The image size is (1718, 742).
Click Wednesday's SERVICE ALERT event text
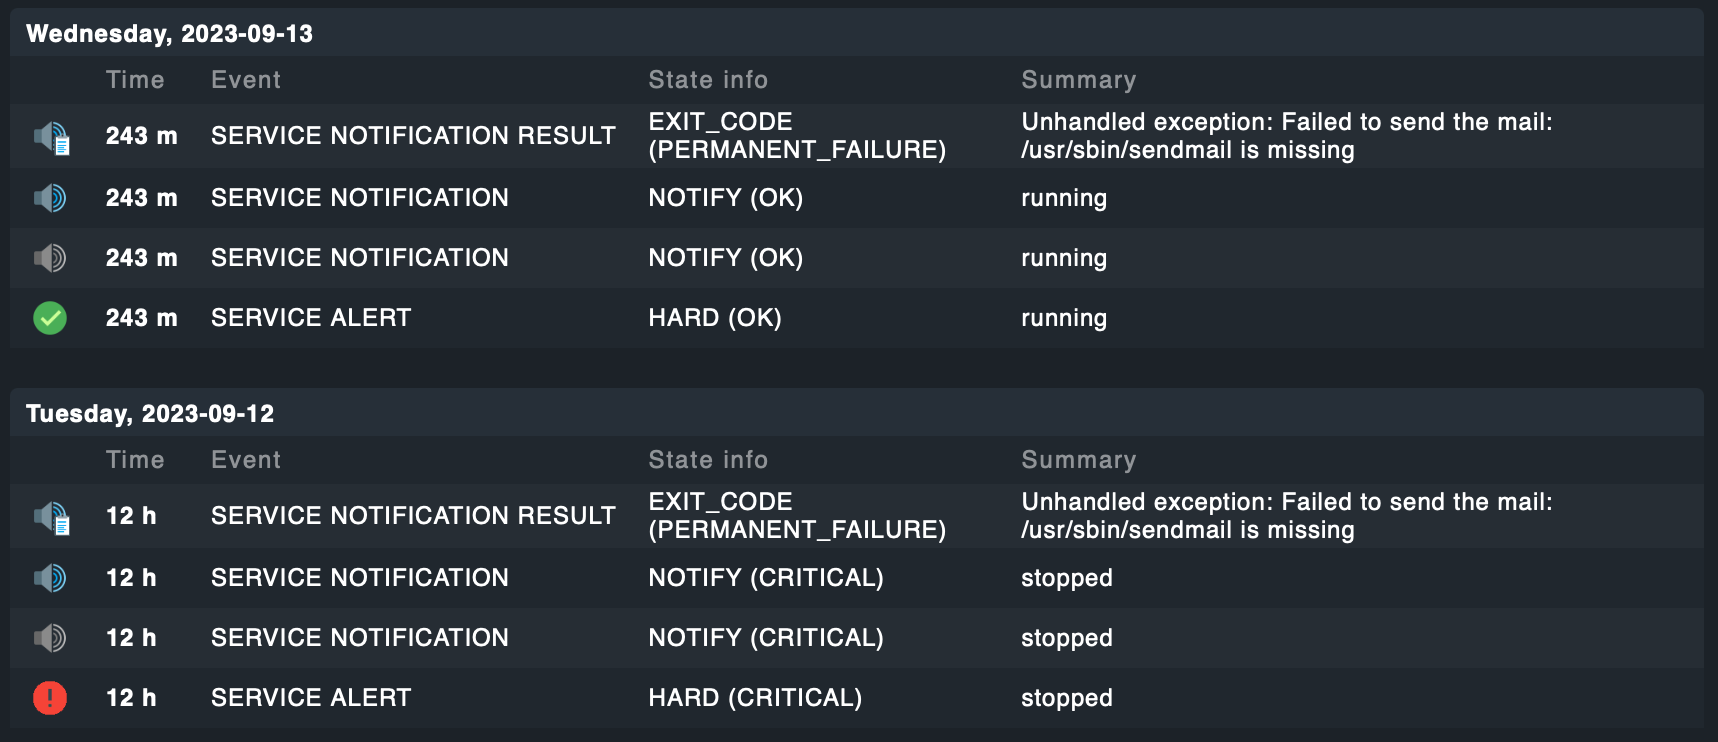(311, 318)
